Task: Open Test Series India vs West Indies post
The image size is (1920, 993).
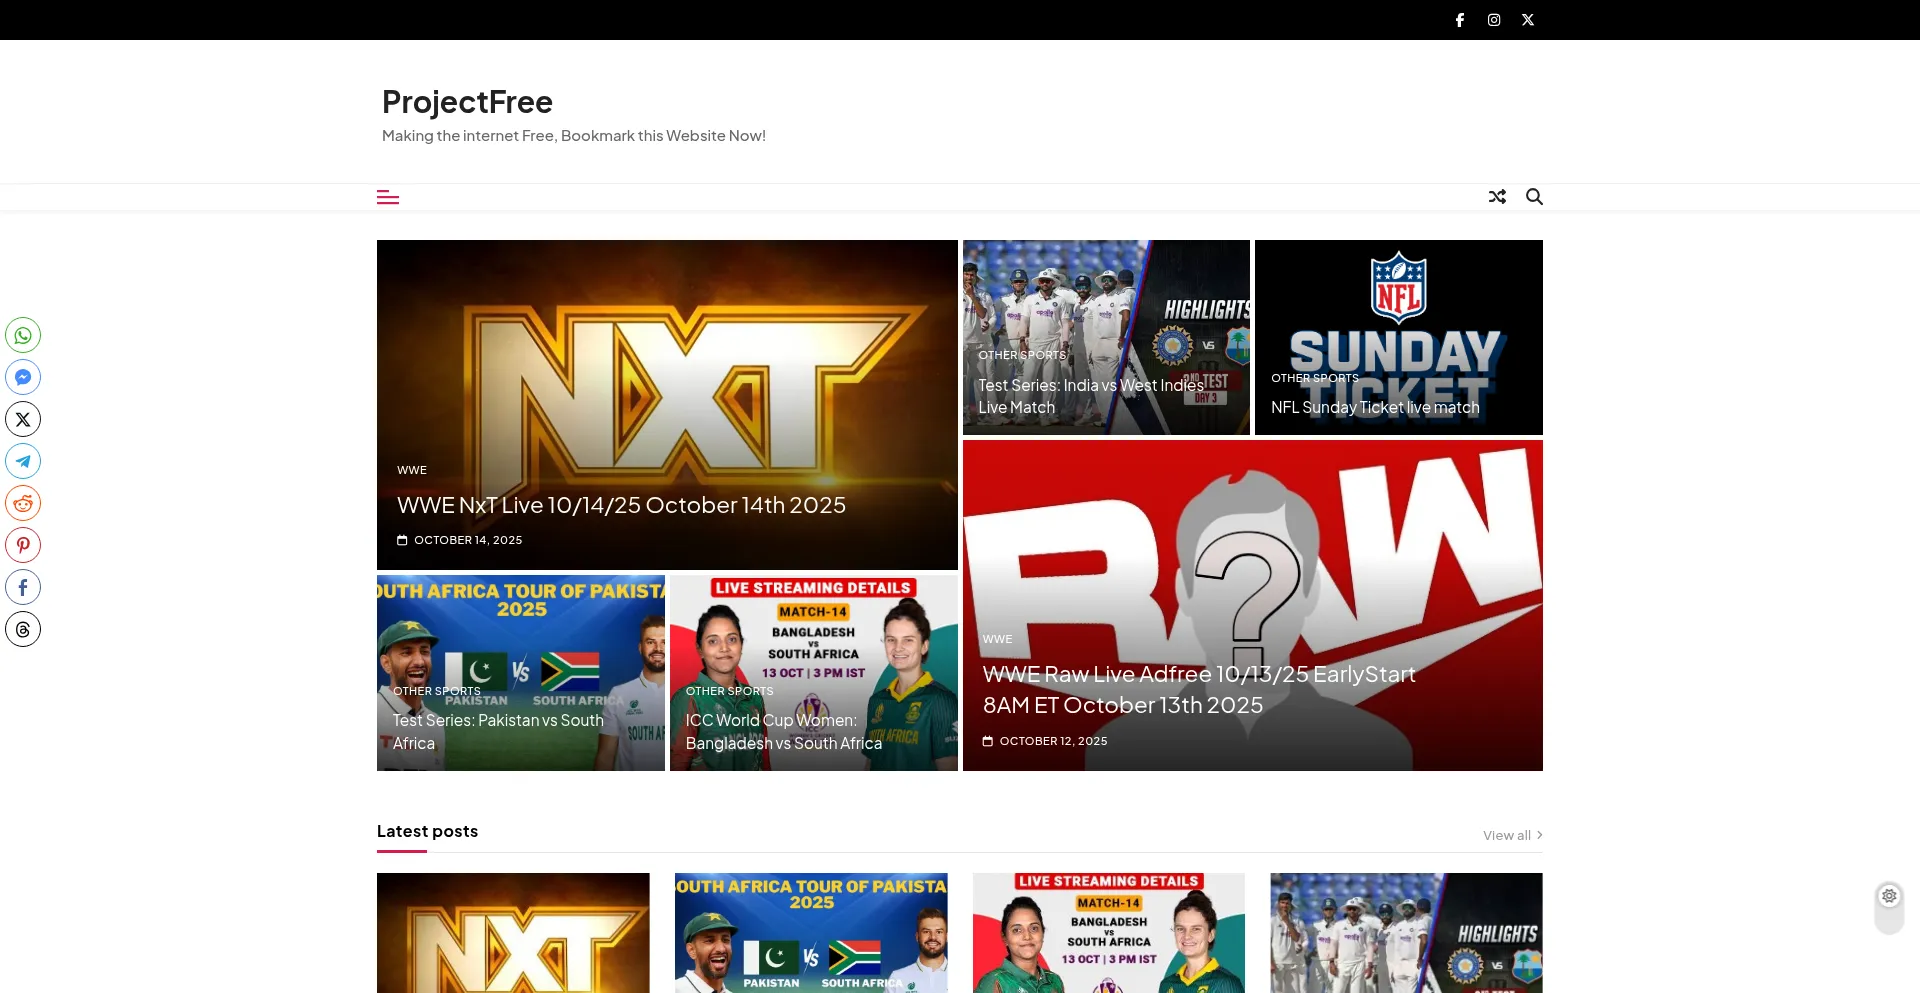Action: click(x=1091, y=396)
